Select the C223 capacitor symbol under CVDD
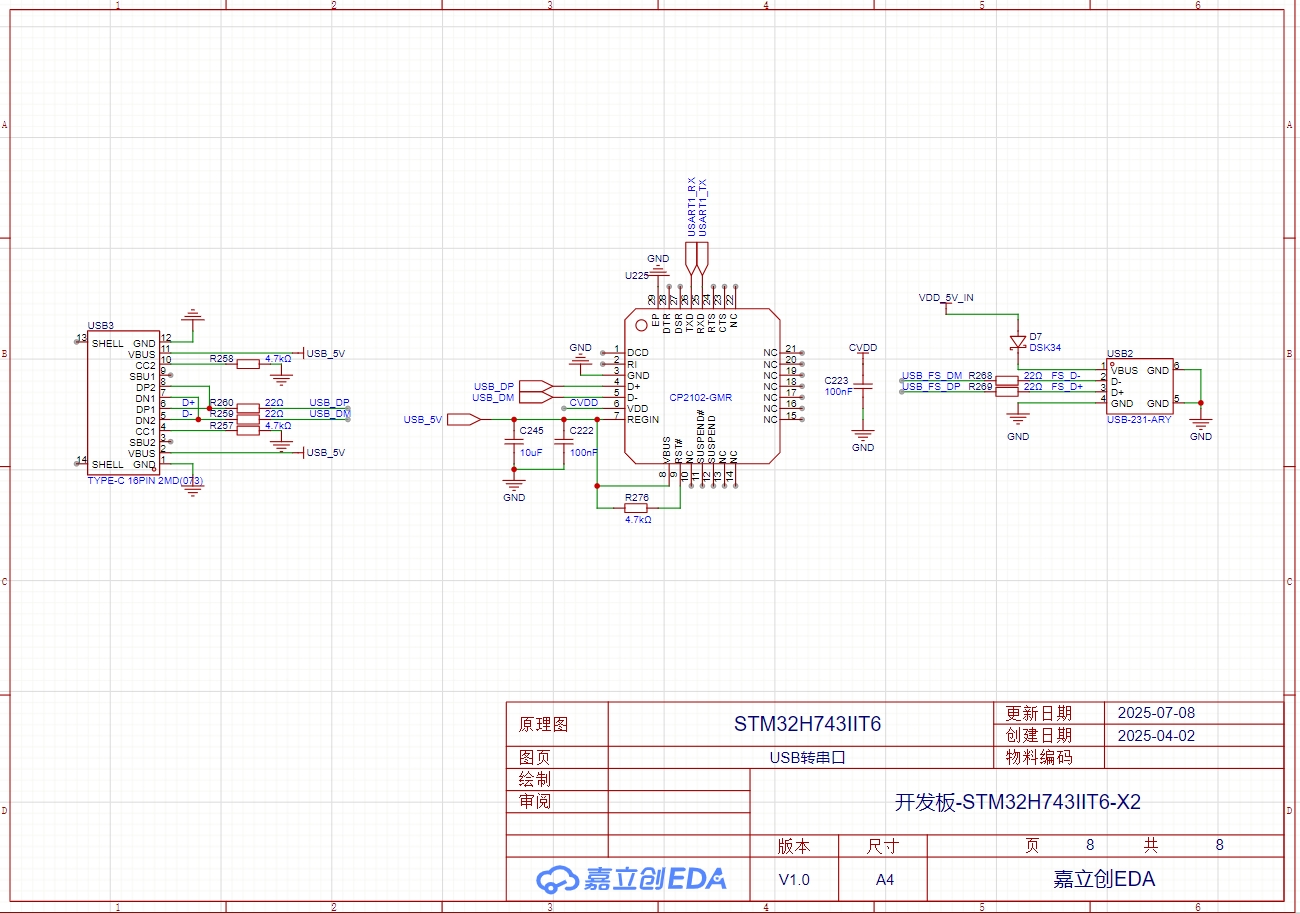The height and width of the screenshot is (914, 1300). tap(863, 385)
